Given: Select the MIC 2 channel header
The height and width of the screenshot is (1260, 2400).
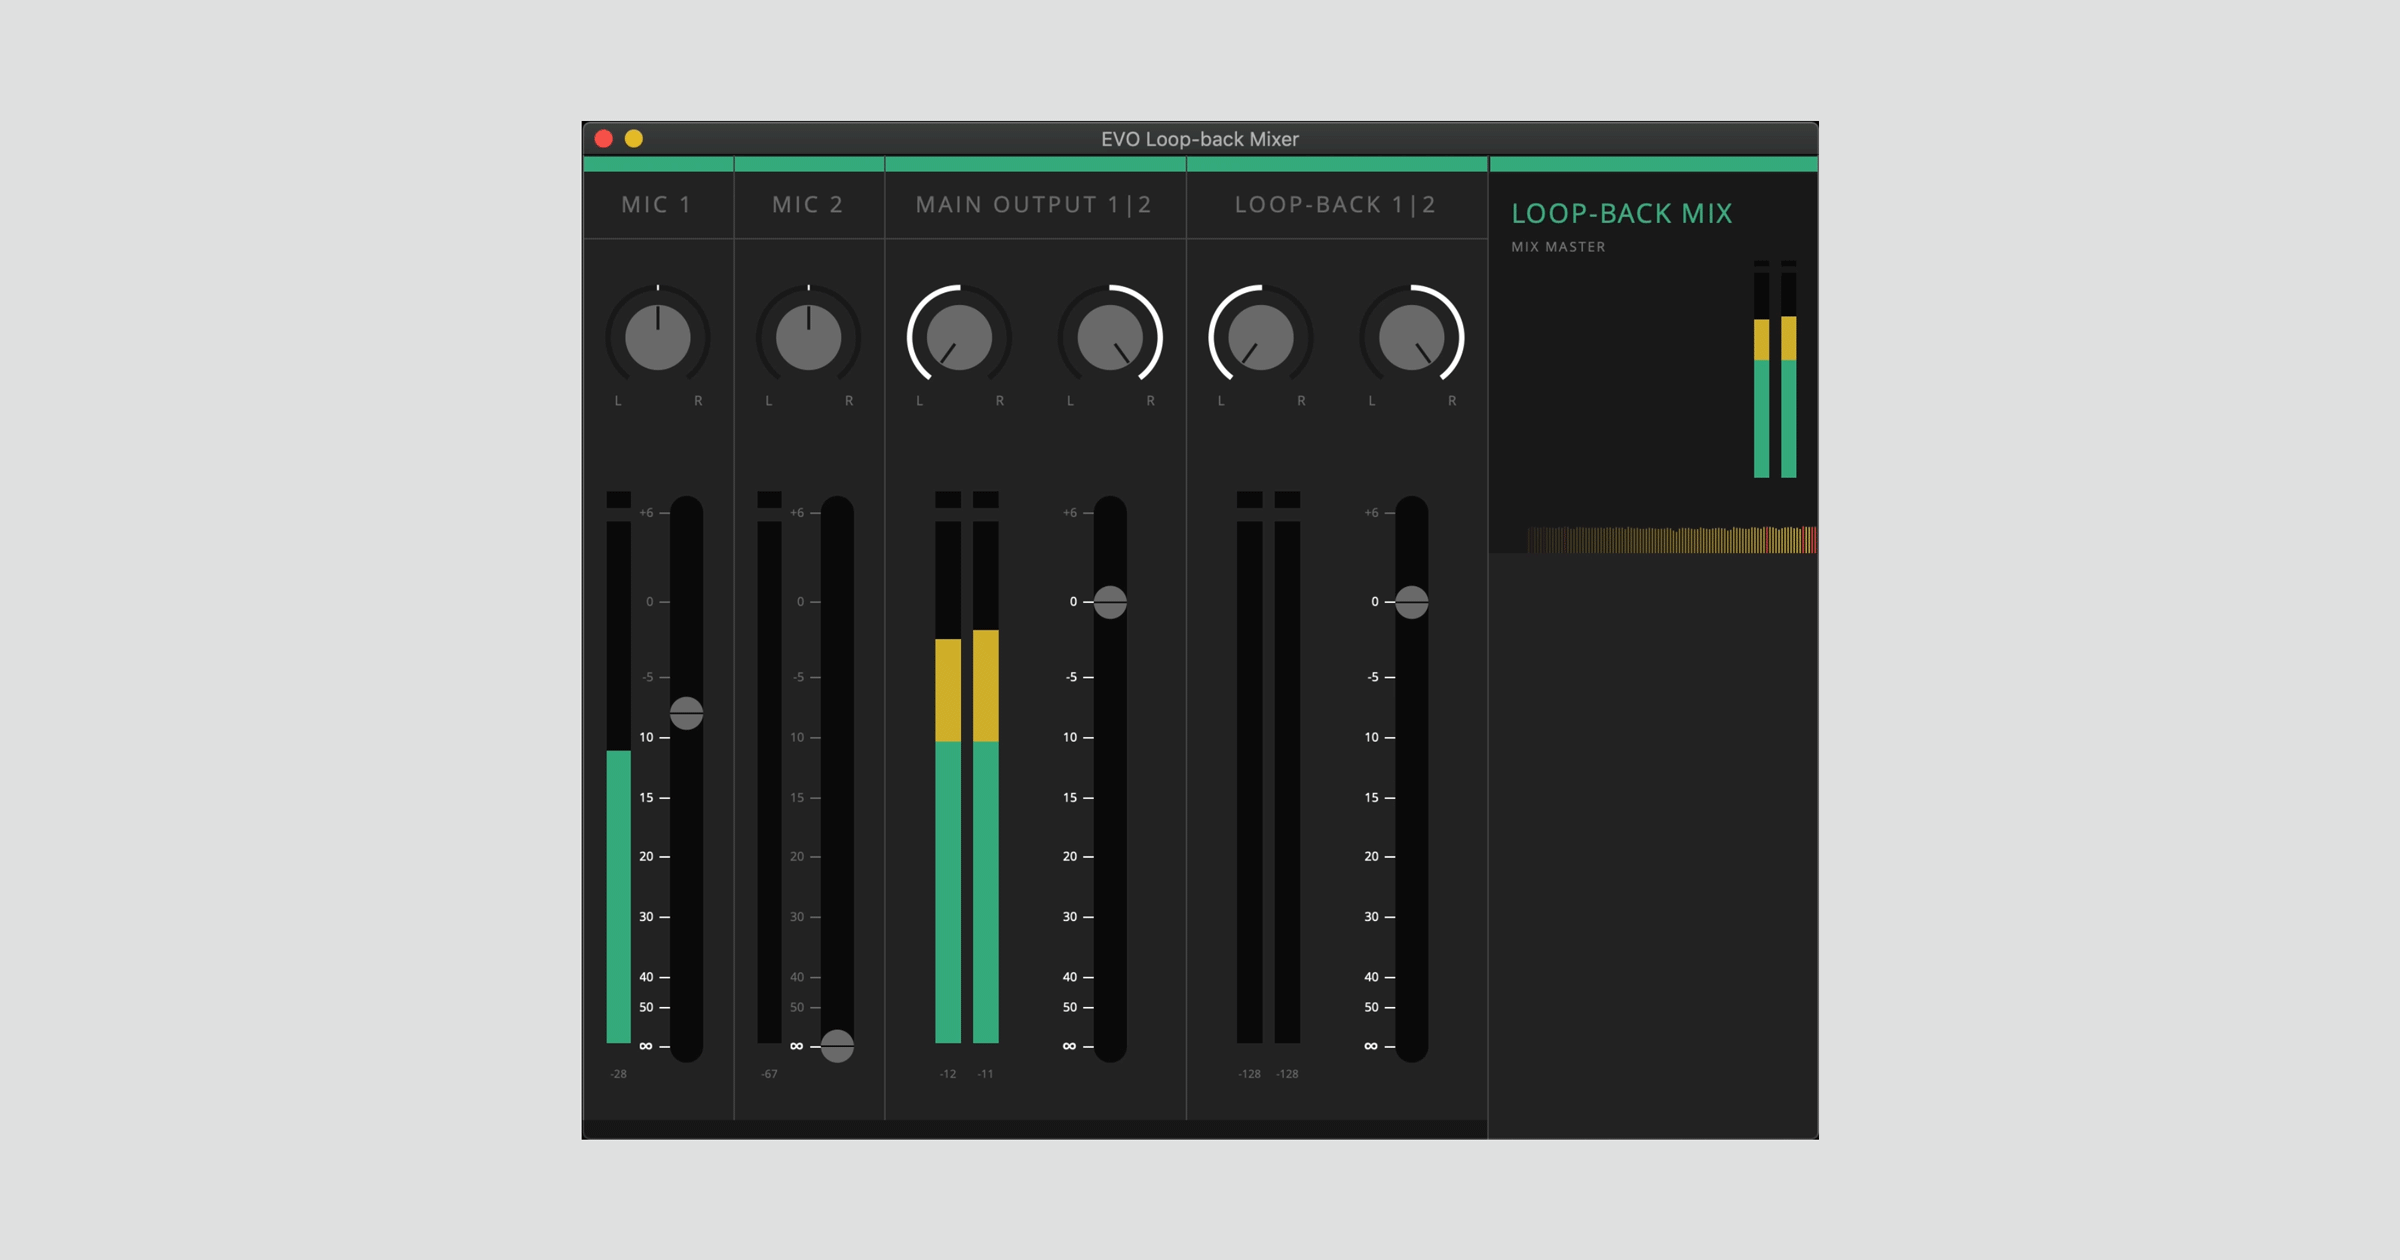Looking at the screenshot, I should point(808,205).
